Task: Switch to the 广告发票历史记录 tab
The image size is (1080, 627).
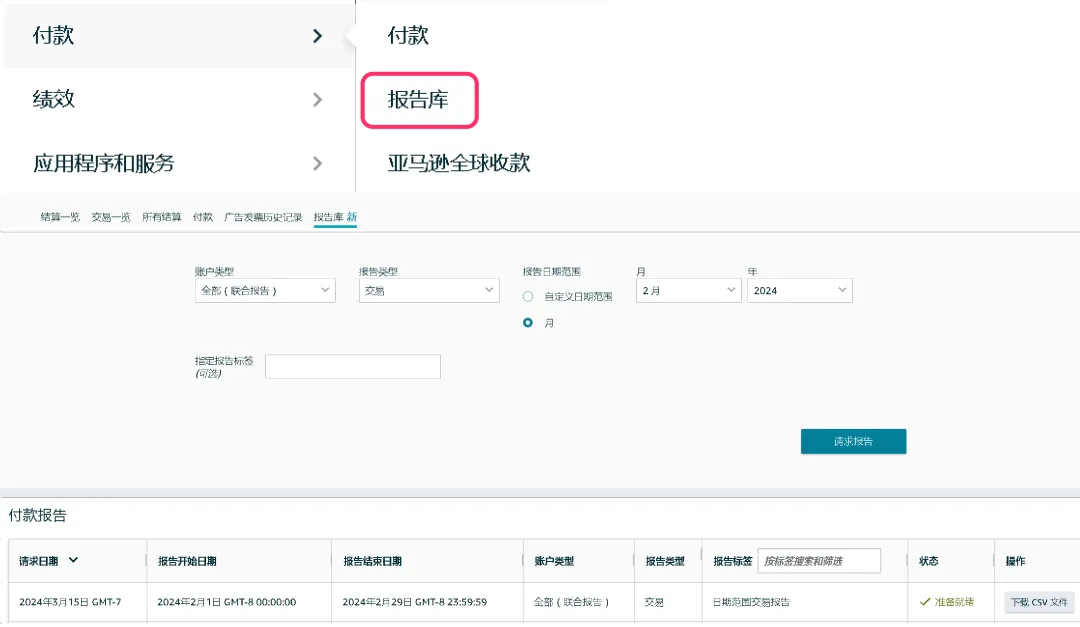Action: click(262, 217)
